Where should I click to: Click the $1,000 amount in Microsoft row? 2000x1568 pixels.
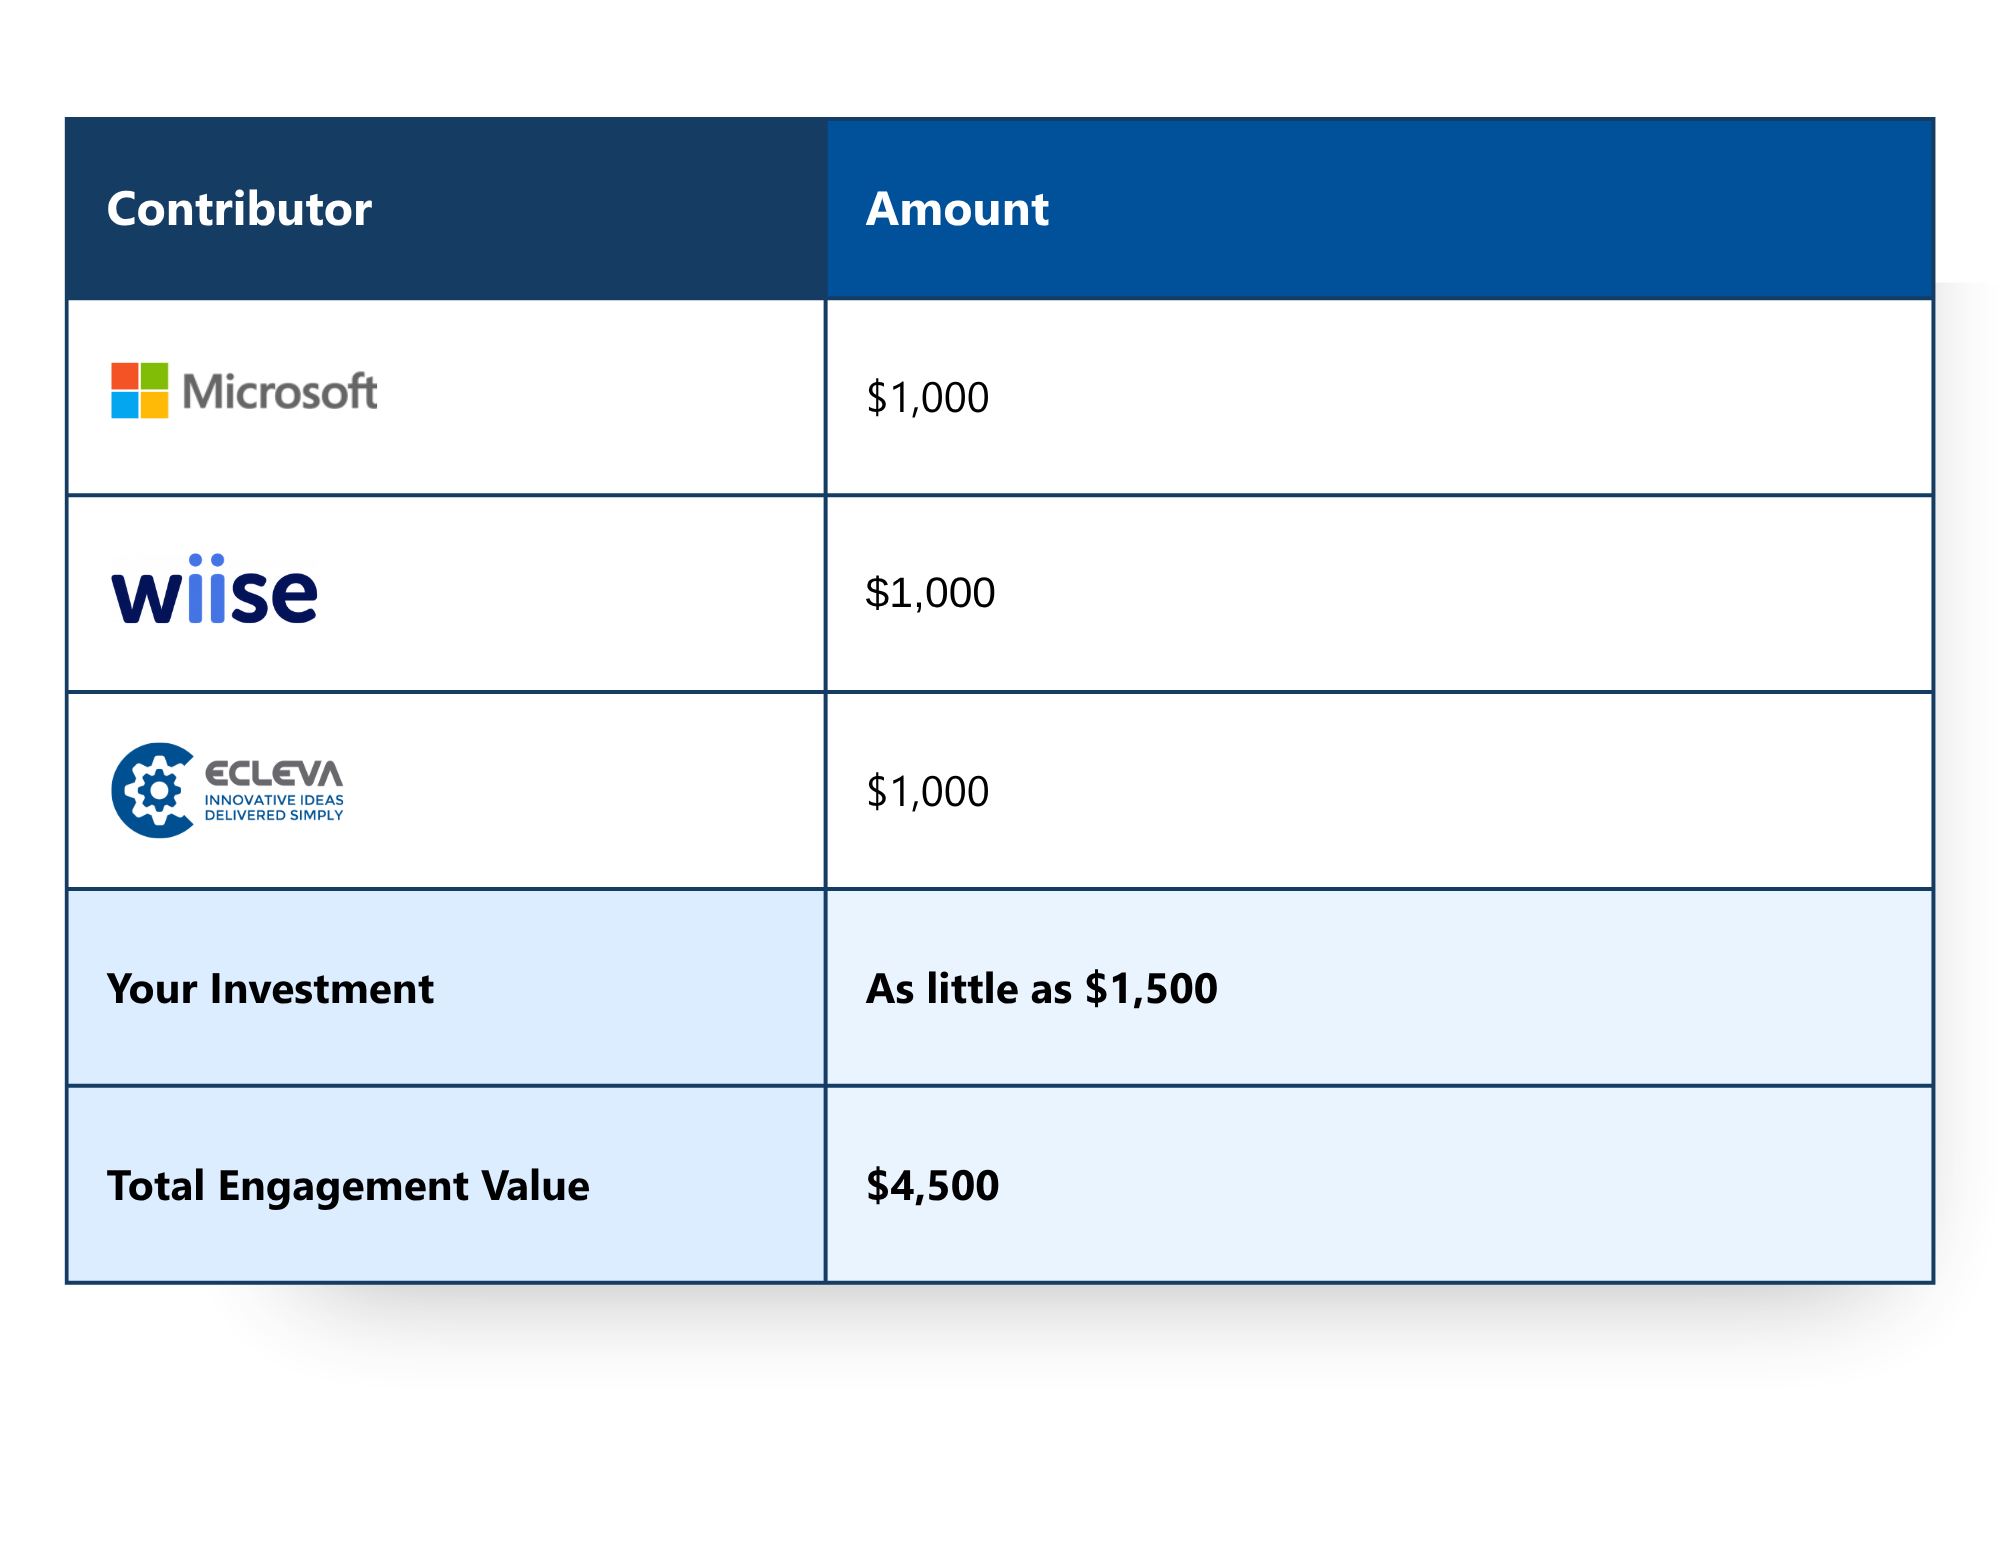[x=927, y=397]
